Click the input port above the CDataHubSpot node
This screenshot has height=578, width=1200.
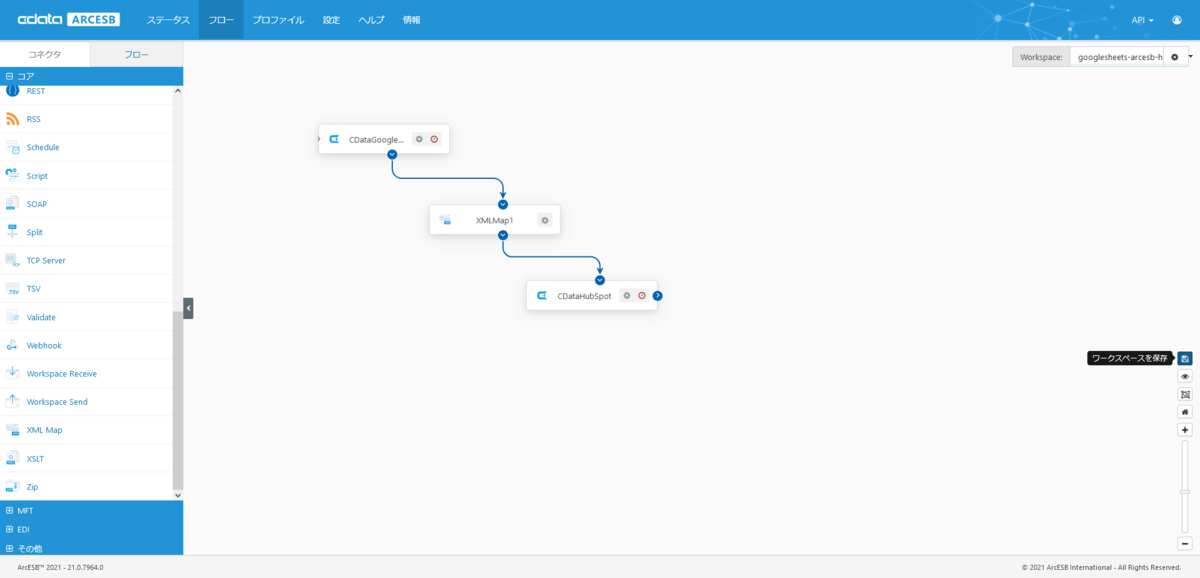(600, 280)
